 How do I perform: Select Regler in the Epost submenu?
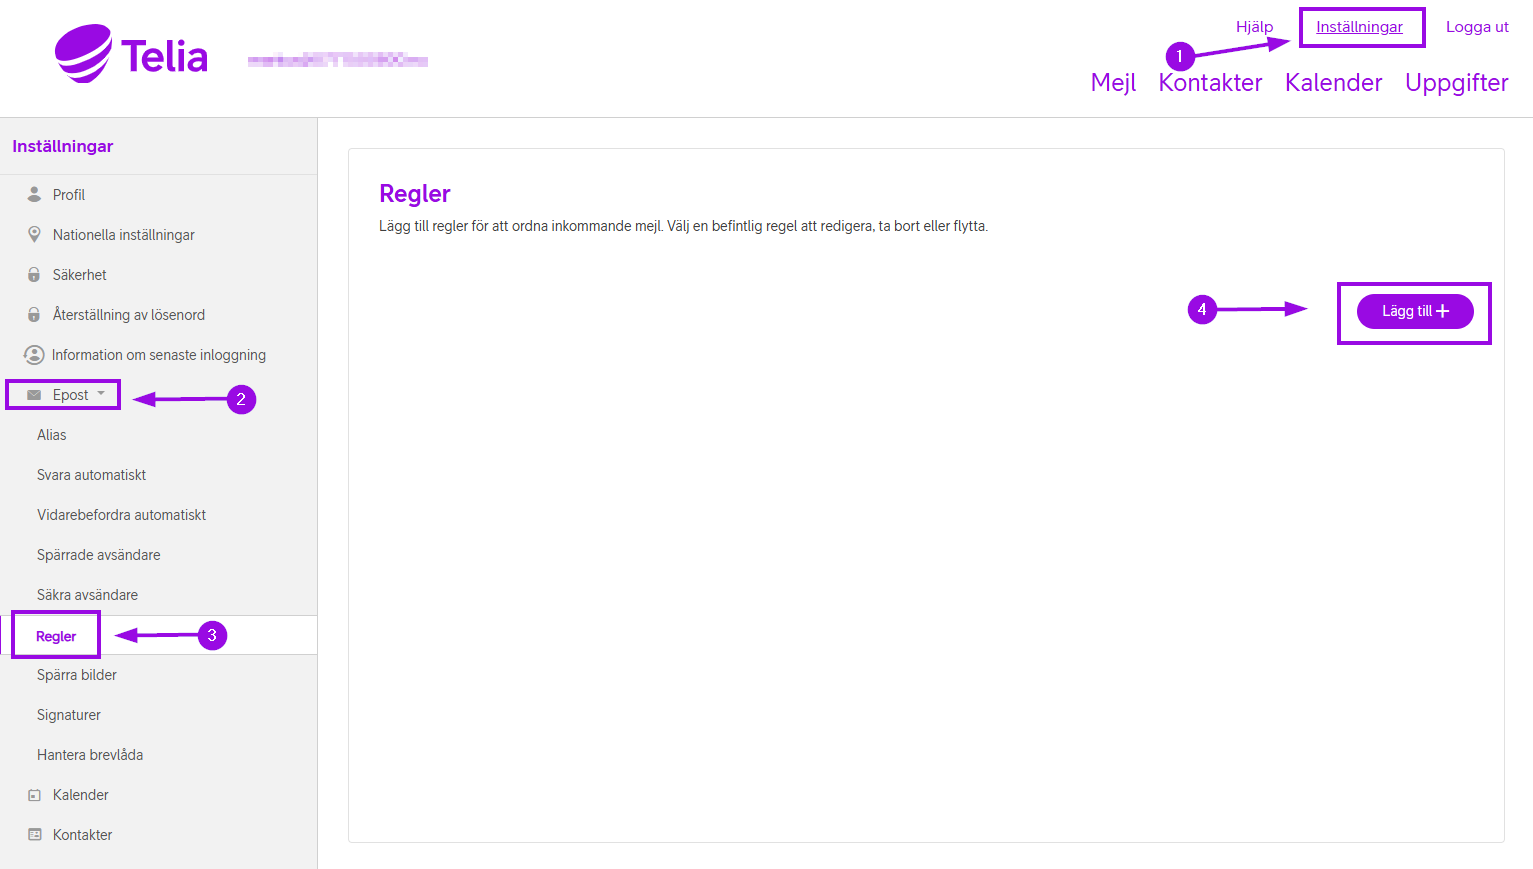[56, 636]
